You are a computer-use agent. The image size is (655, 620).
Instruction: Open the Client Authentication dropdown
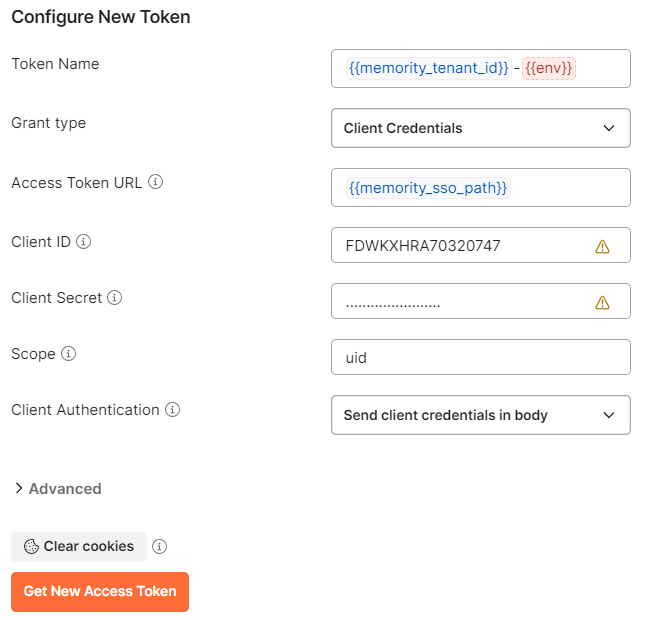[x=480, y=415]
